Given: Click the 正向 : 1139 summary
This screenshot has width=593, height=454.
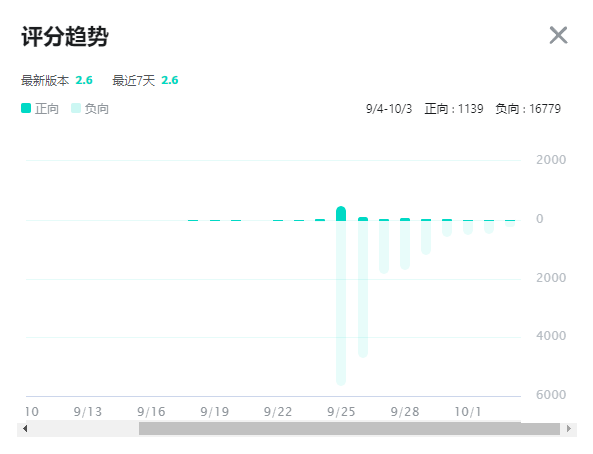Looking at the screenshot, I should [454, 109].
